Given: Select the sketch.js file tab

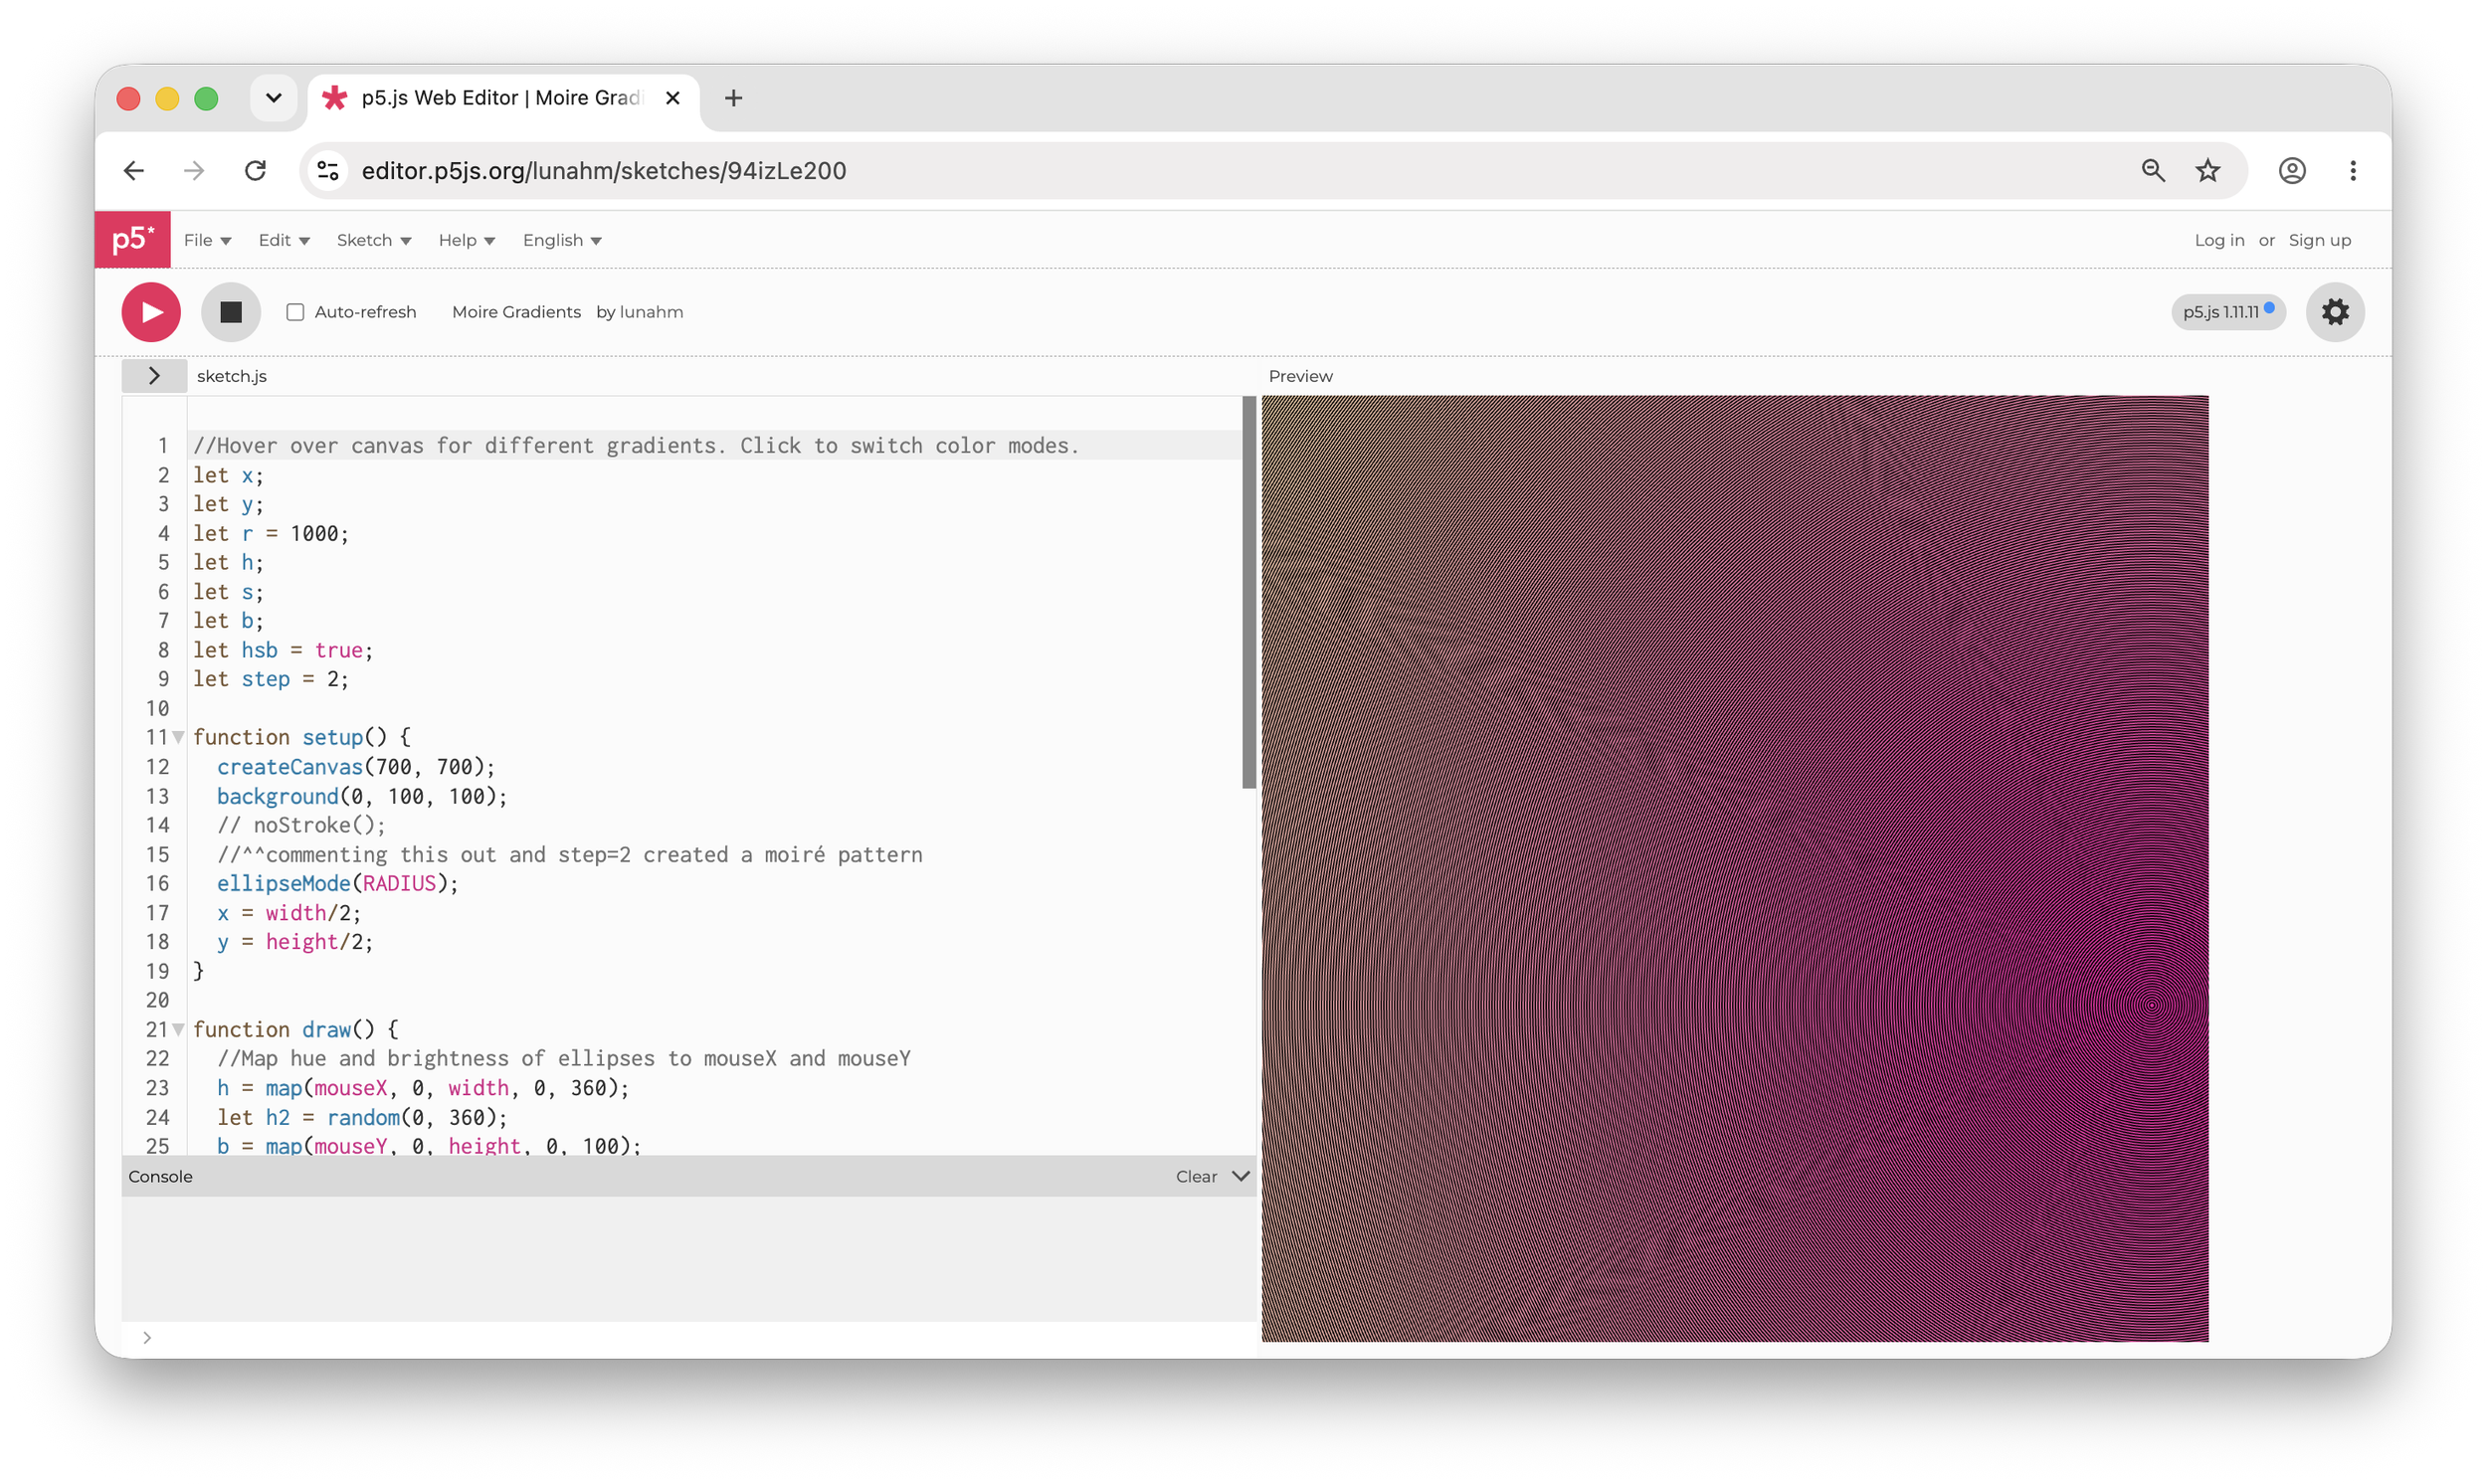Looking at the screenshot, I should pyautogui.click(x=232, y=376).
